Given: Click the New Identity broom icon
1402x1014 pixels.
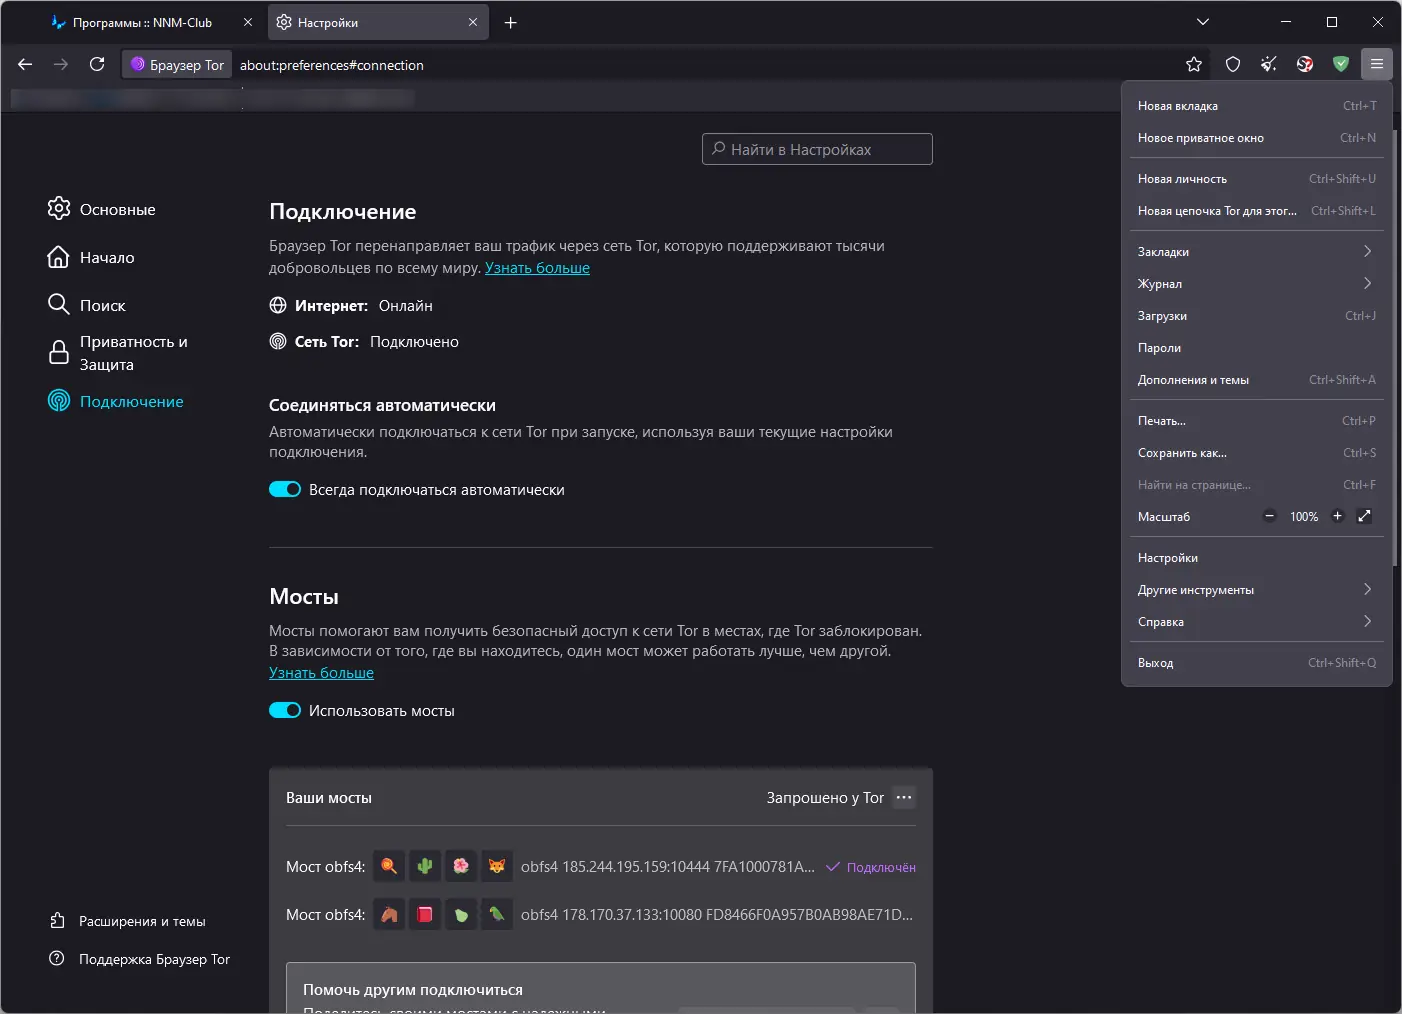Looking at the screenshot, I should 1269,65.
